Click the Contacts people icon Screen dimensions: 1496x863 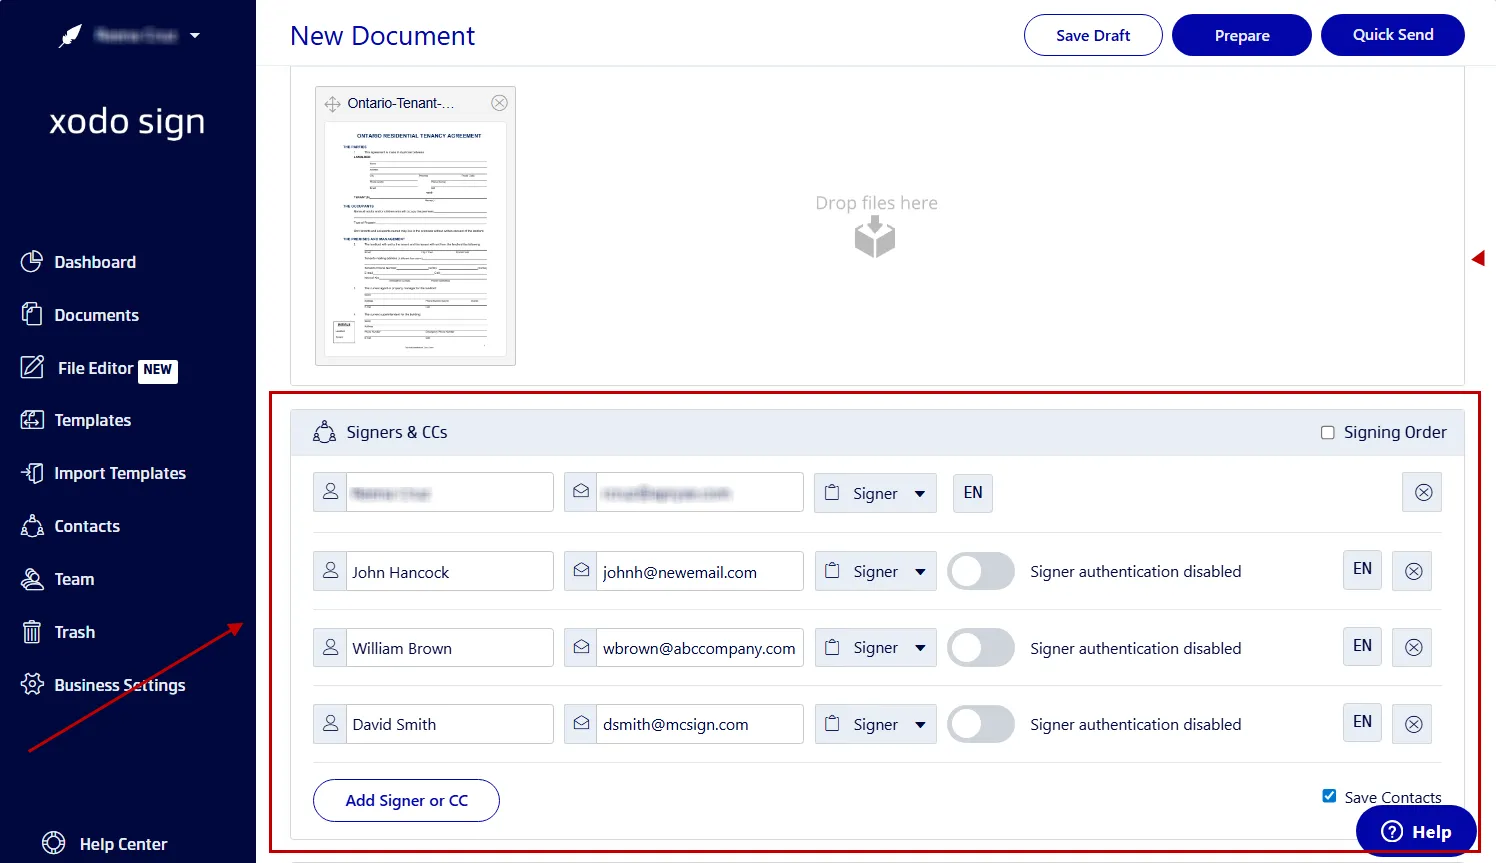click(x=32, y=526)
